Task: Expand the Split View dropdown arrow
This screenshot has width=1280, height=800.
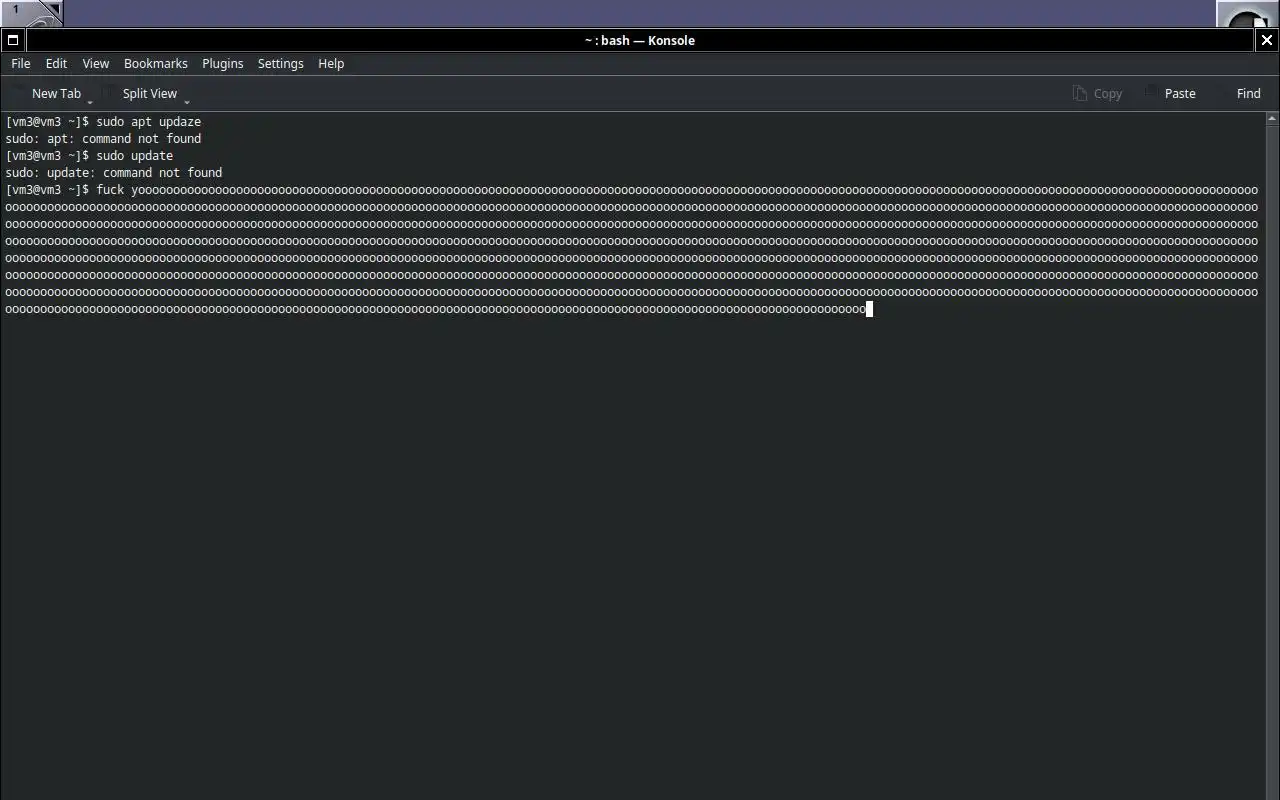Action: pos(186,100)
